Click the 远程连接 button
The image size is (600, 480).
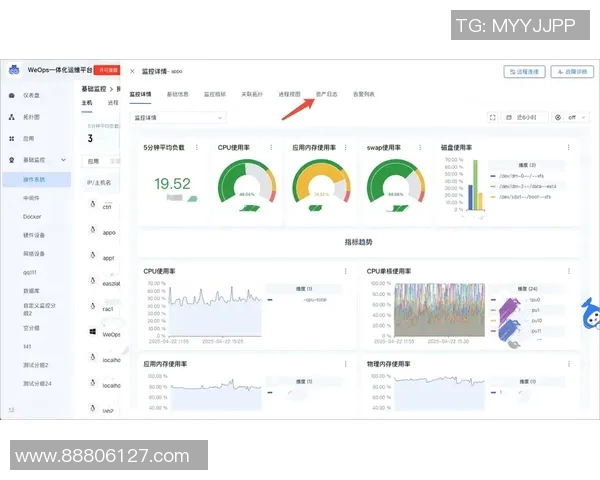coord(524,72)
